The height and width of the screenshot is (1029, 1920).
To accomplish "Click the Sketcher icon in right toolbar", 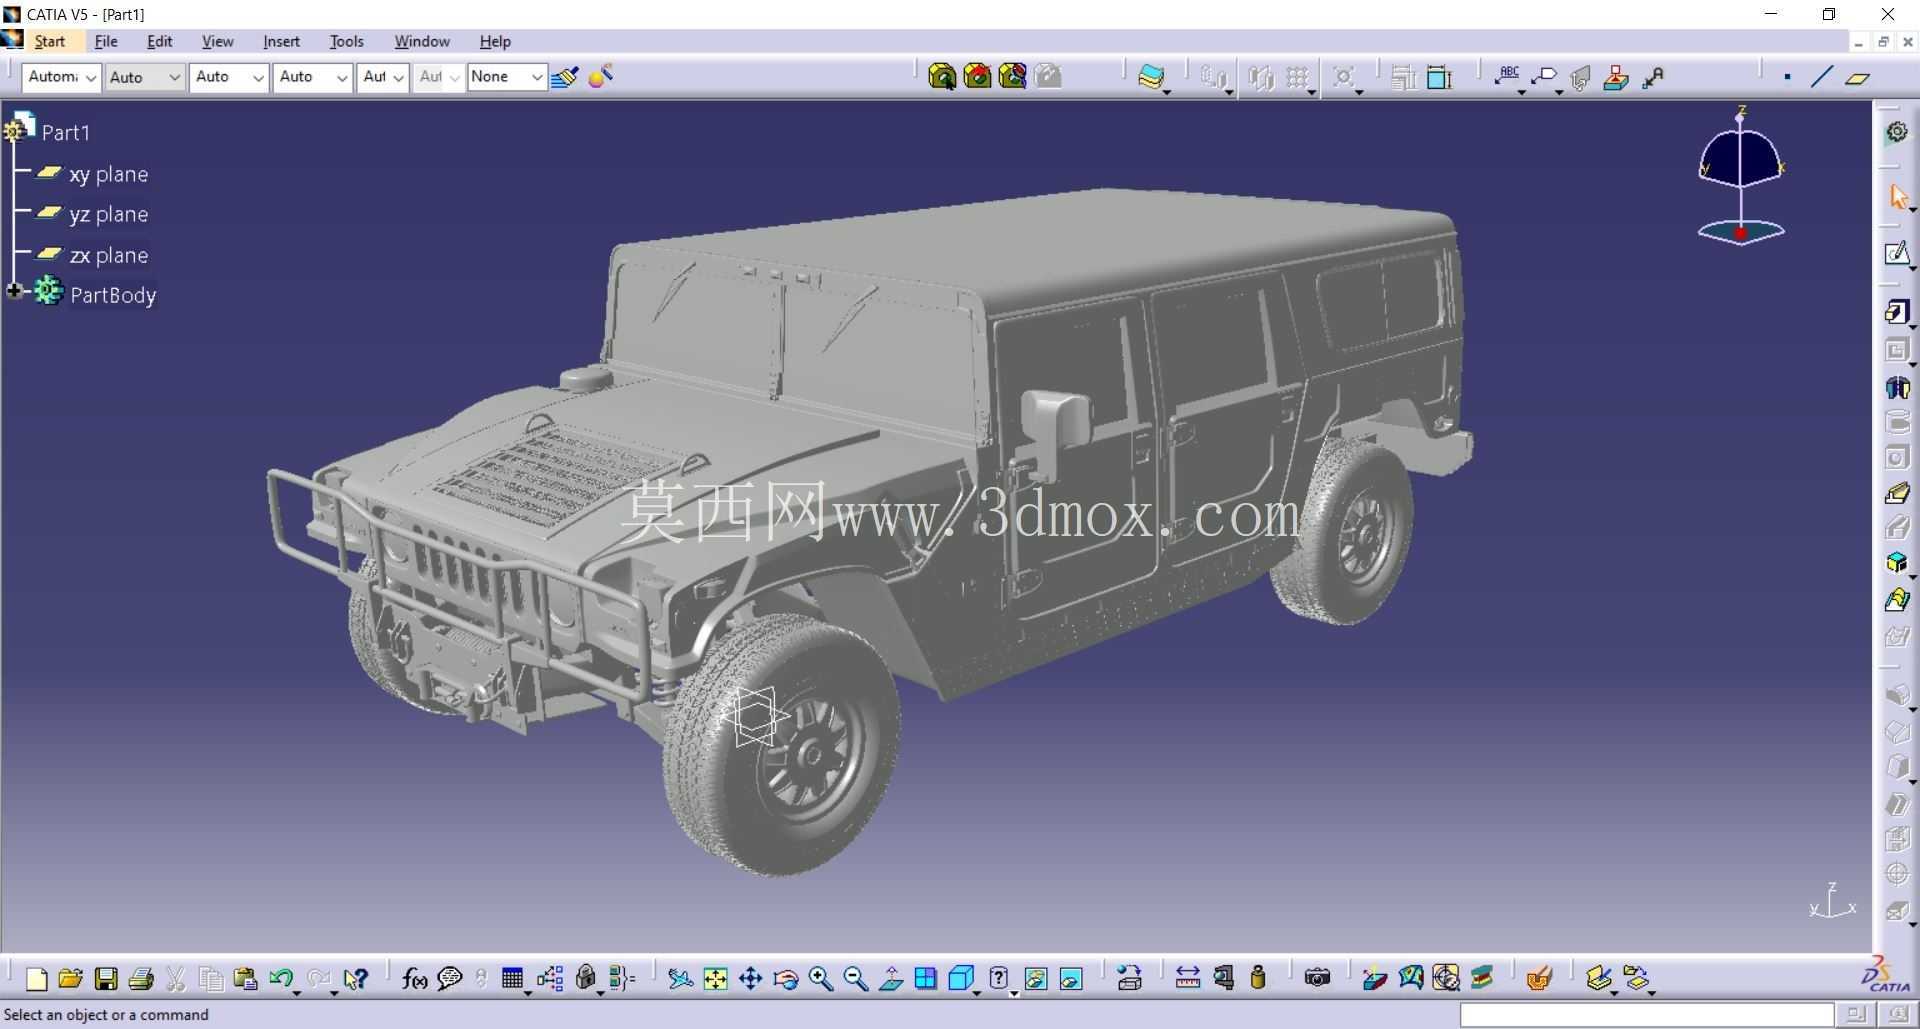I will [1897, 254].
